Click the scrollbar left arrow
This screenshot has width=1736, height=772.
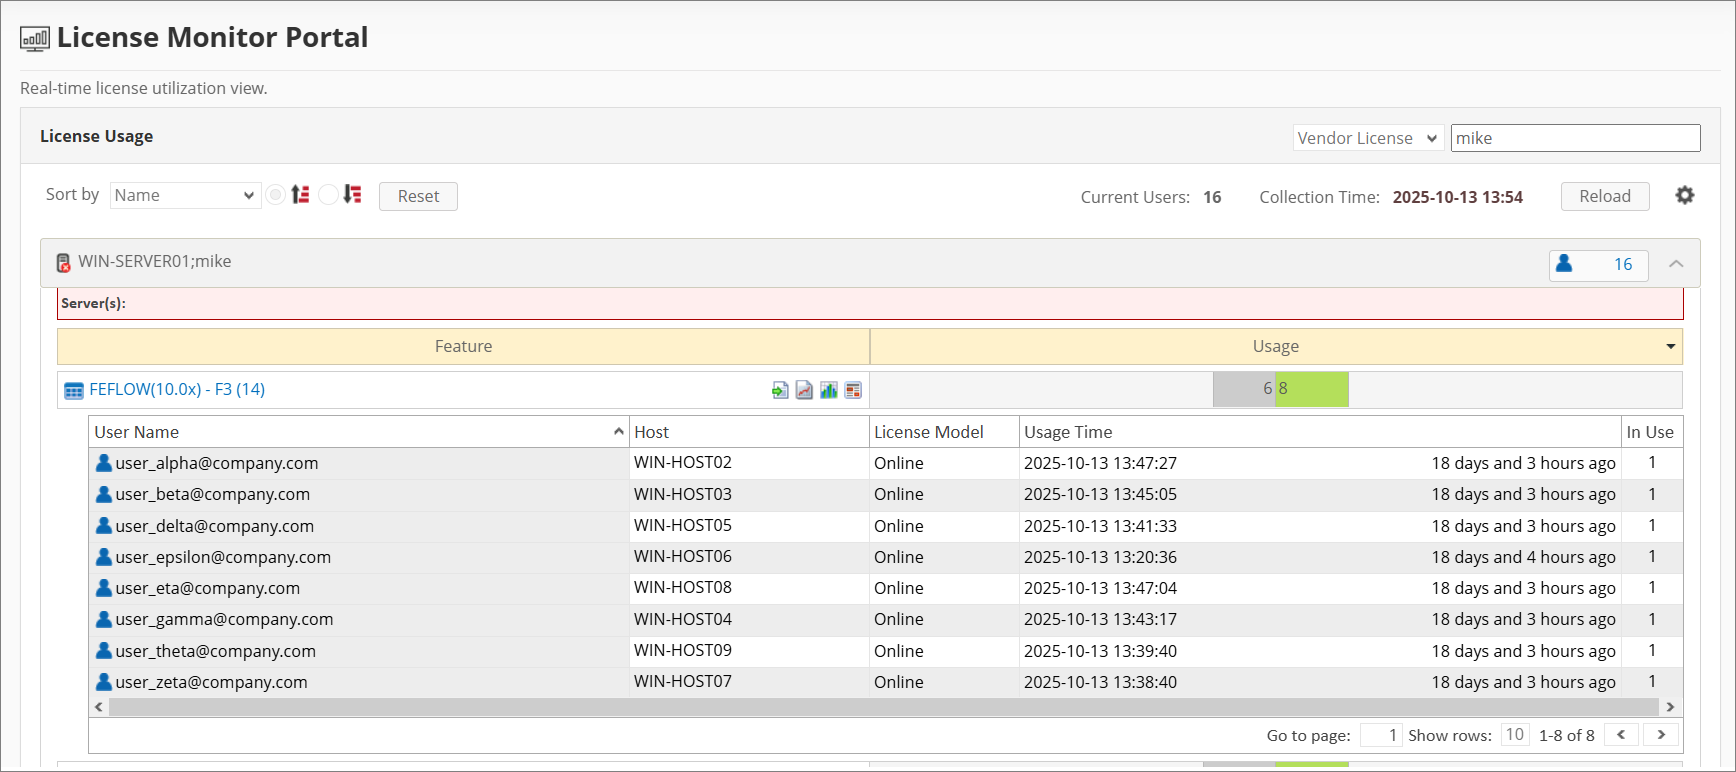coord(98,707)
